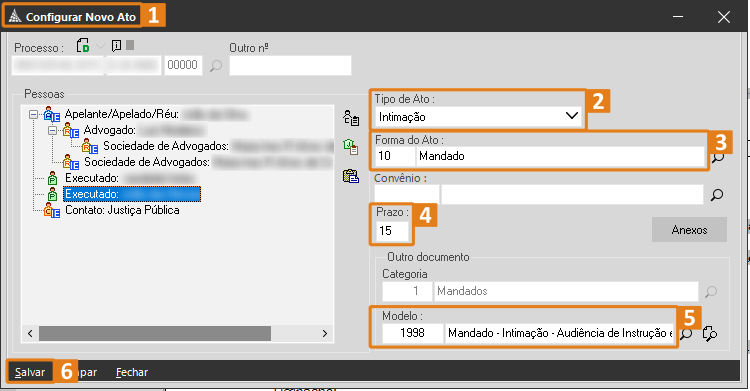Click the Convênio description field
750x391 pixels.
coord(572,195)
